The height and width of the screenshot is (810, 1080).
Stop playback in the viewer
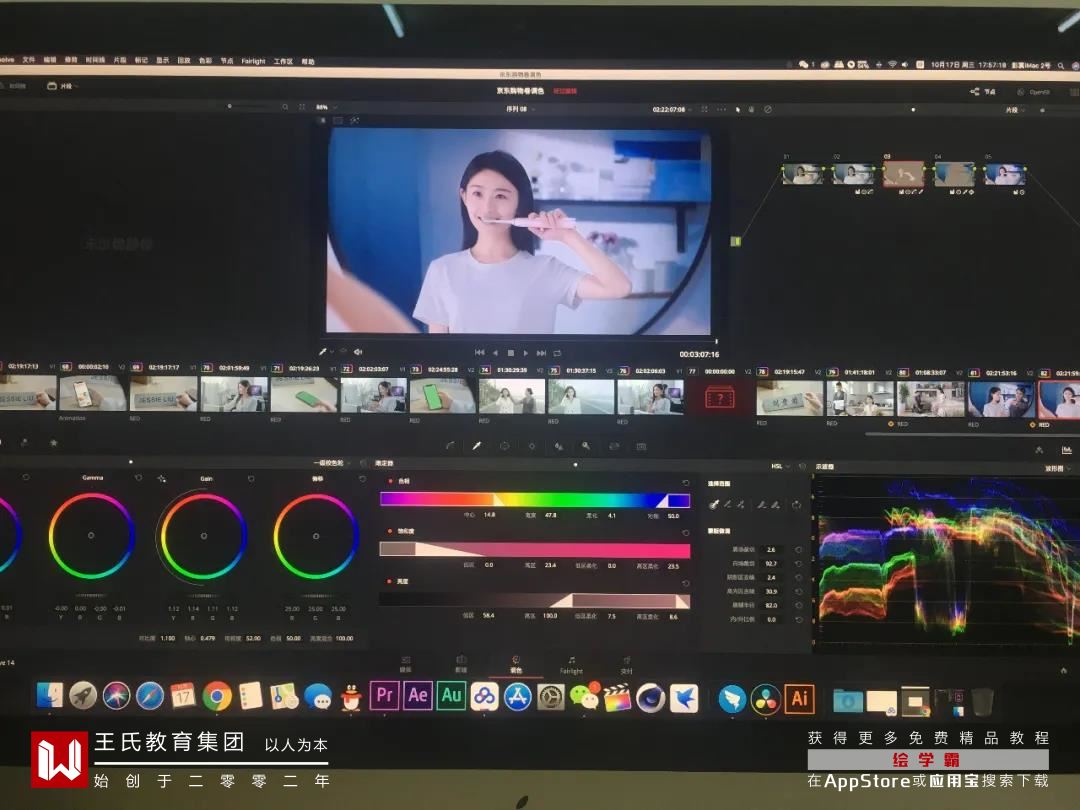510,353
